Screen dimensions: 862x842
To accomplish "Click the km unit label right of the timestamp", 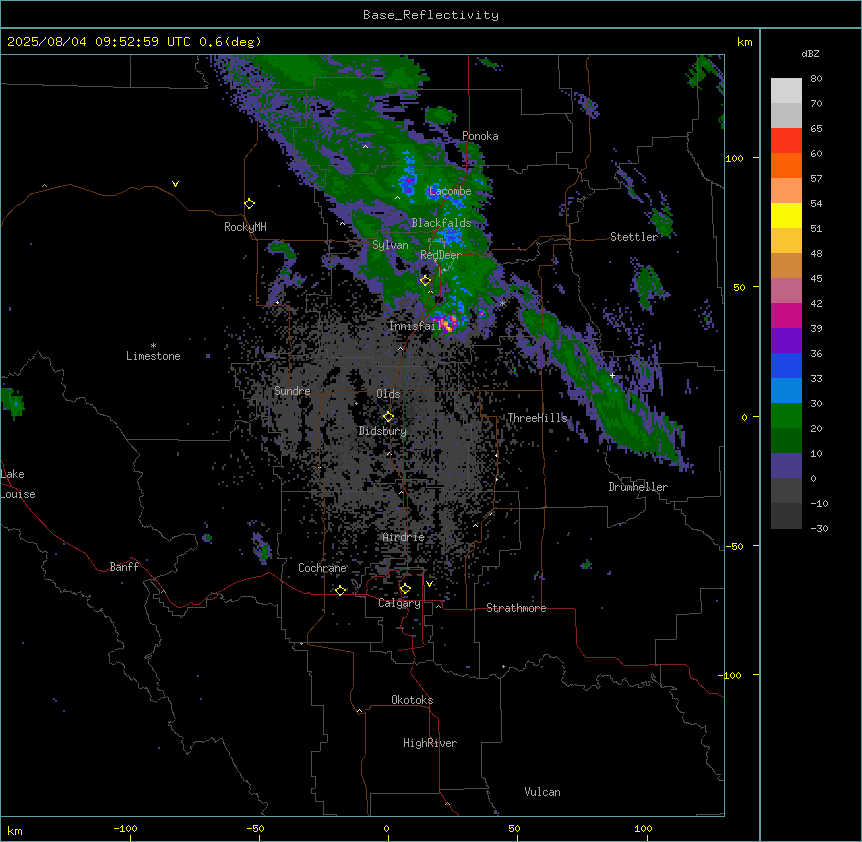I will 744,42.
